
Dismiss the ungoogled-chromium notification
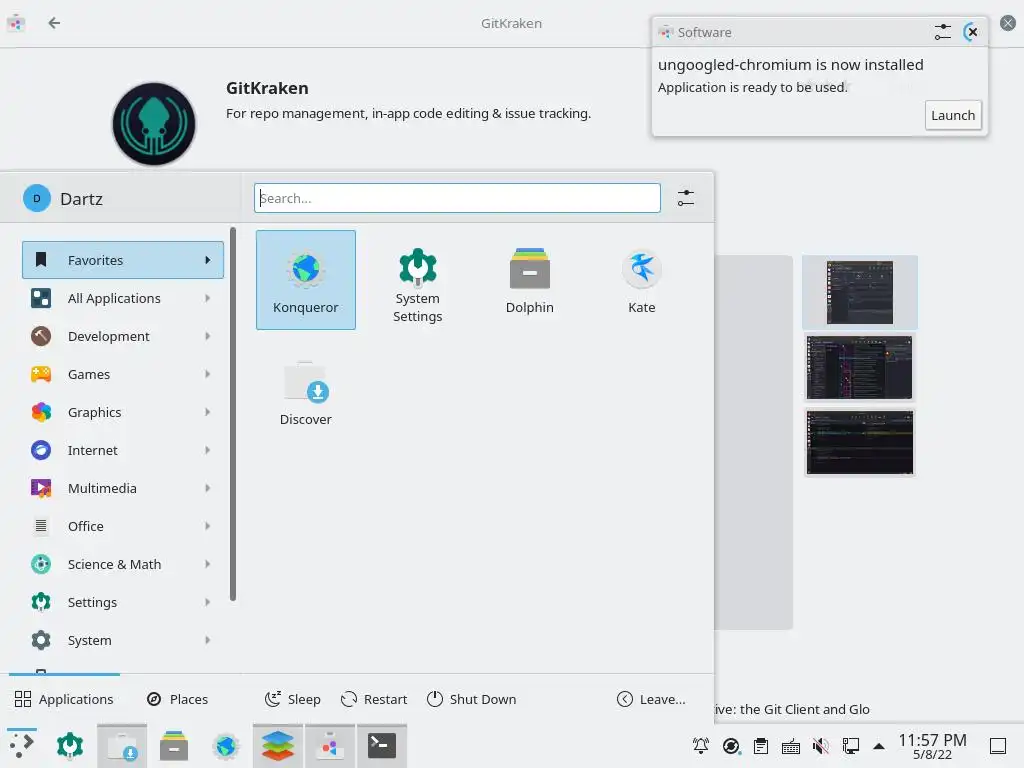pyautogui.click(x=972, y=32)
